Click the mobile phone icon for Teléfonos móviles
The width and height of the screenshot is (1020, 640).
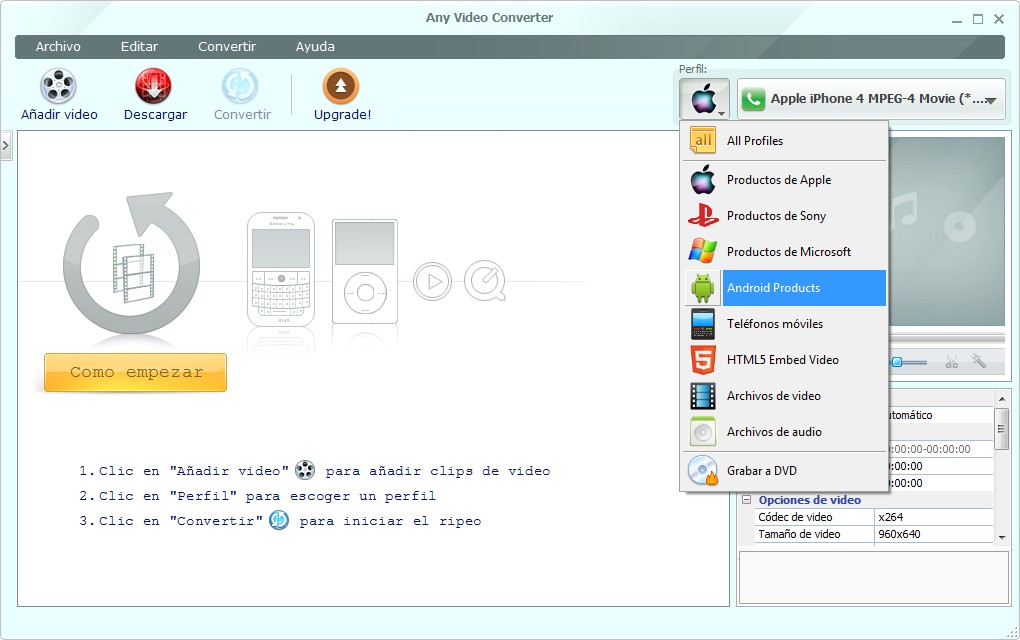[703, 324]
